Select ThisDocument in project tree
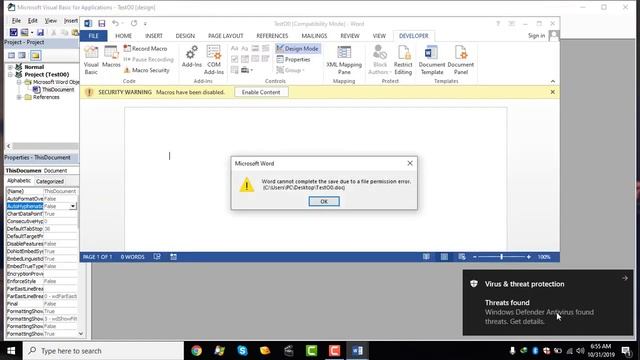This screenshot has width=640, height=360. point(58,90)
